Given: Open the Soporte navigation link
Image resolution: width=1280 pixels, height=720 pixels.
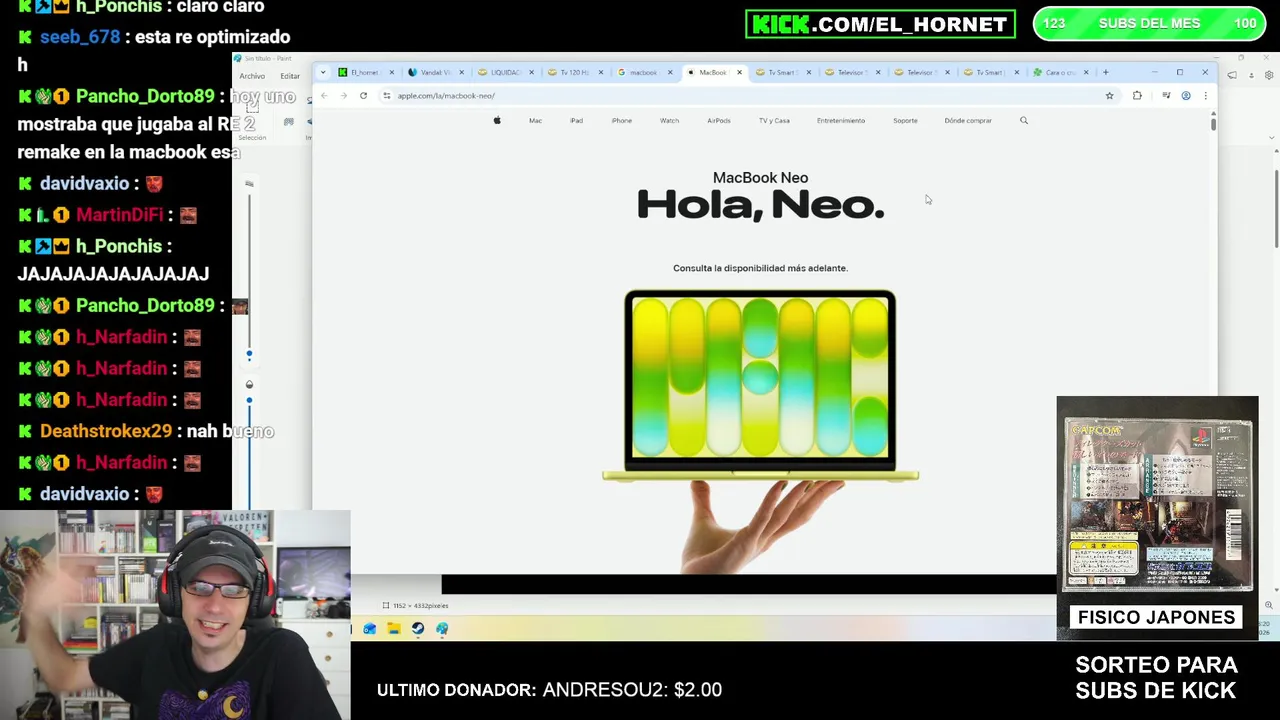Looking at the screenshot, I should (905, 120).
